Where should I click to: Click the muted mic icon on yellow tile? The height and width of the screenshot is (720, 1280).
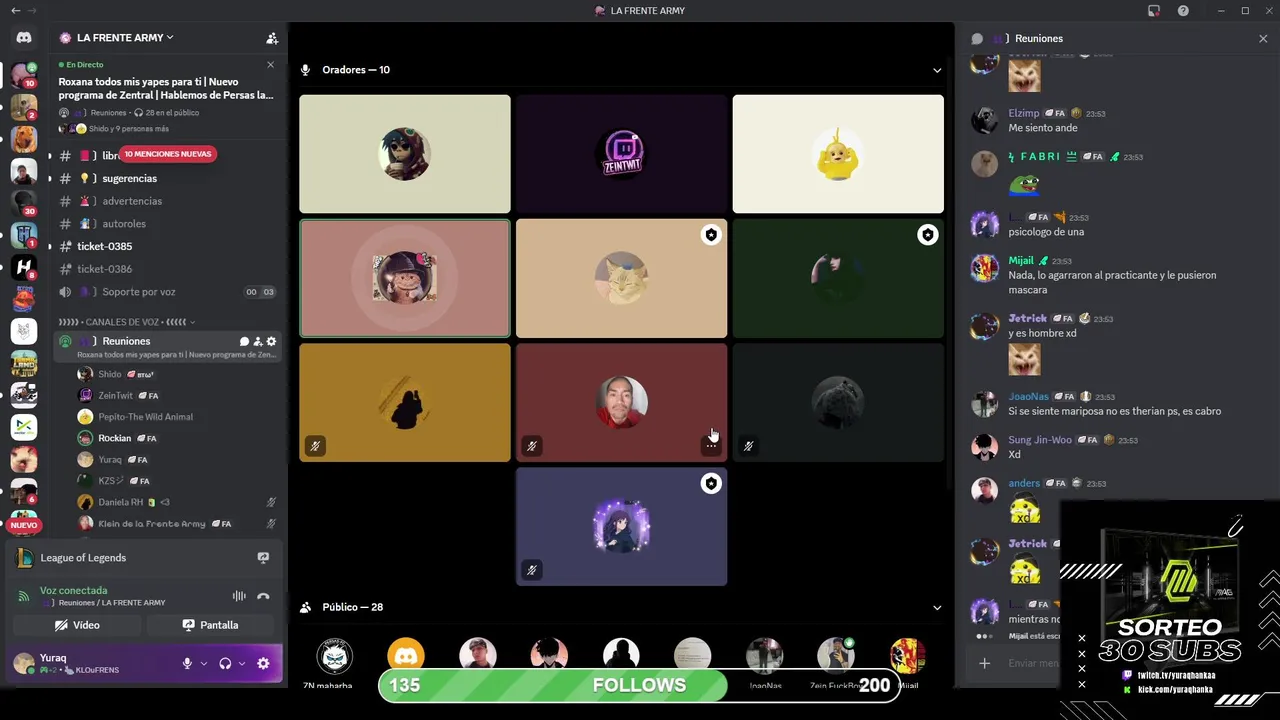[315, 446]
